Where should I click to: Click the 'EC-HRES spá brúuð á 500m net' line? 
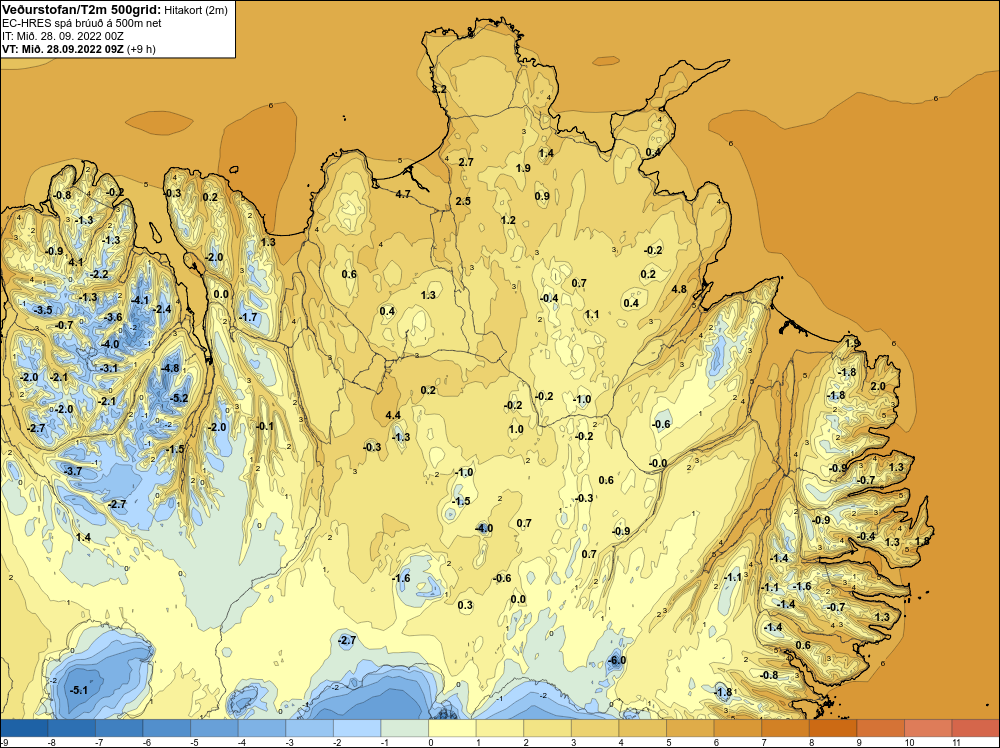point(82,23)
